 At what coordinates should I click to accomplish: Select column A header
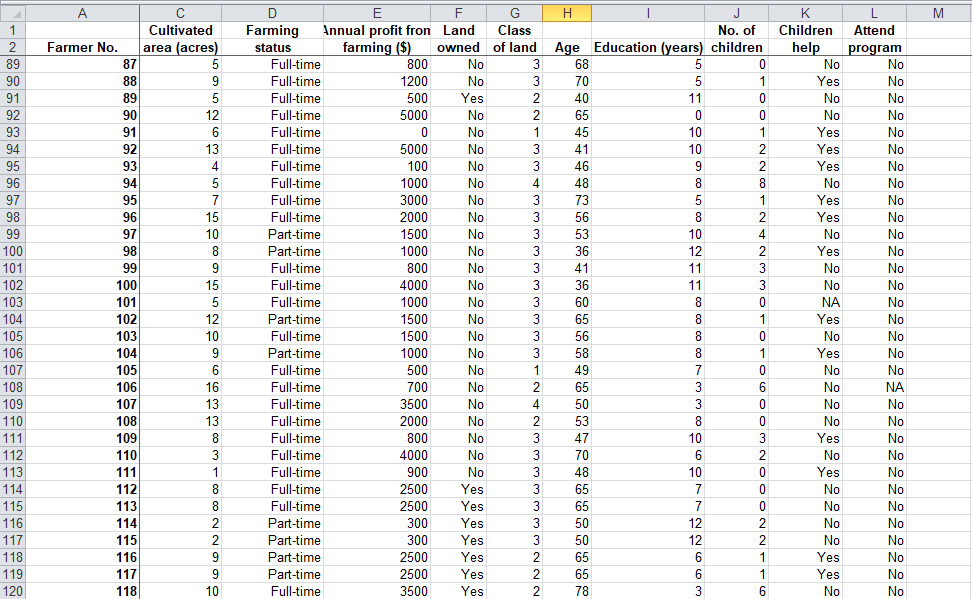82,13
